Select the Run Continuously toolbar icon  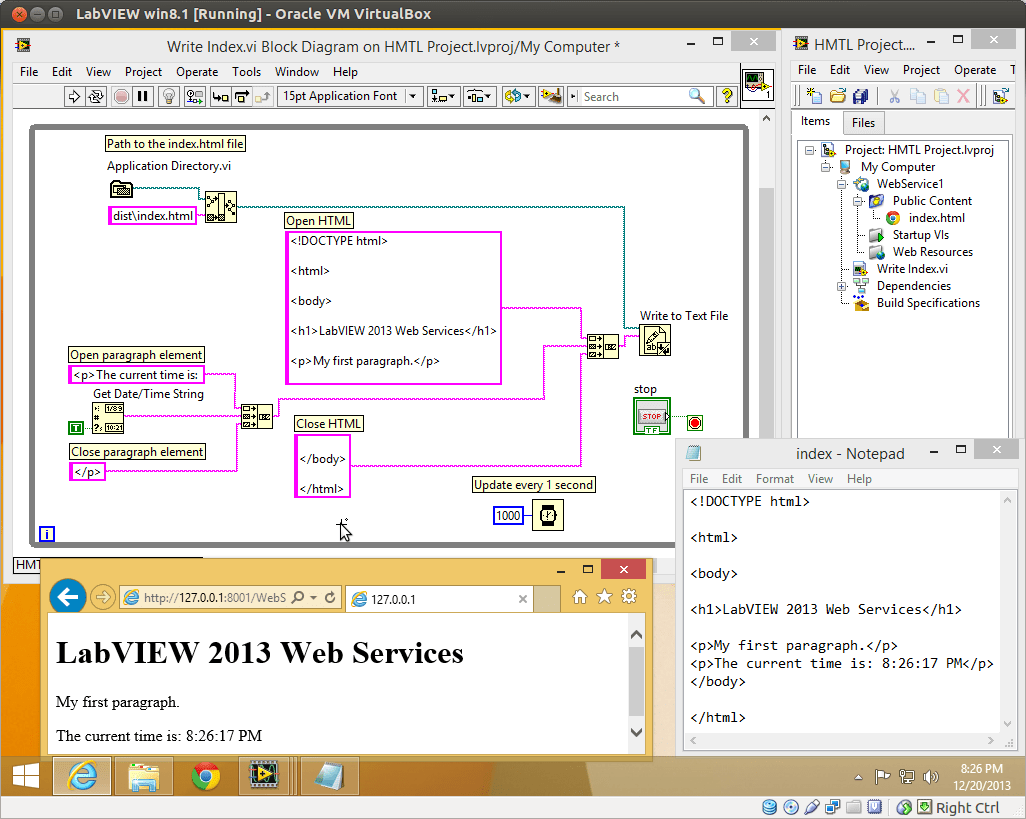95,97
